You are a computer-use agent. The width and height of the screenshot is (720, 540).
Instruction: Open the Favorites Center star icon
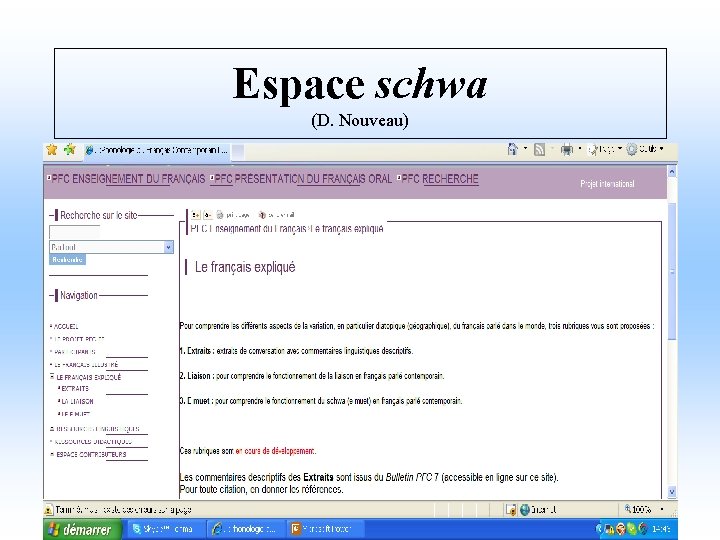[52, 150]
